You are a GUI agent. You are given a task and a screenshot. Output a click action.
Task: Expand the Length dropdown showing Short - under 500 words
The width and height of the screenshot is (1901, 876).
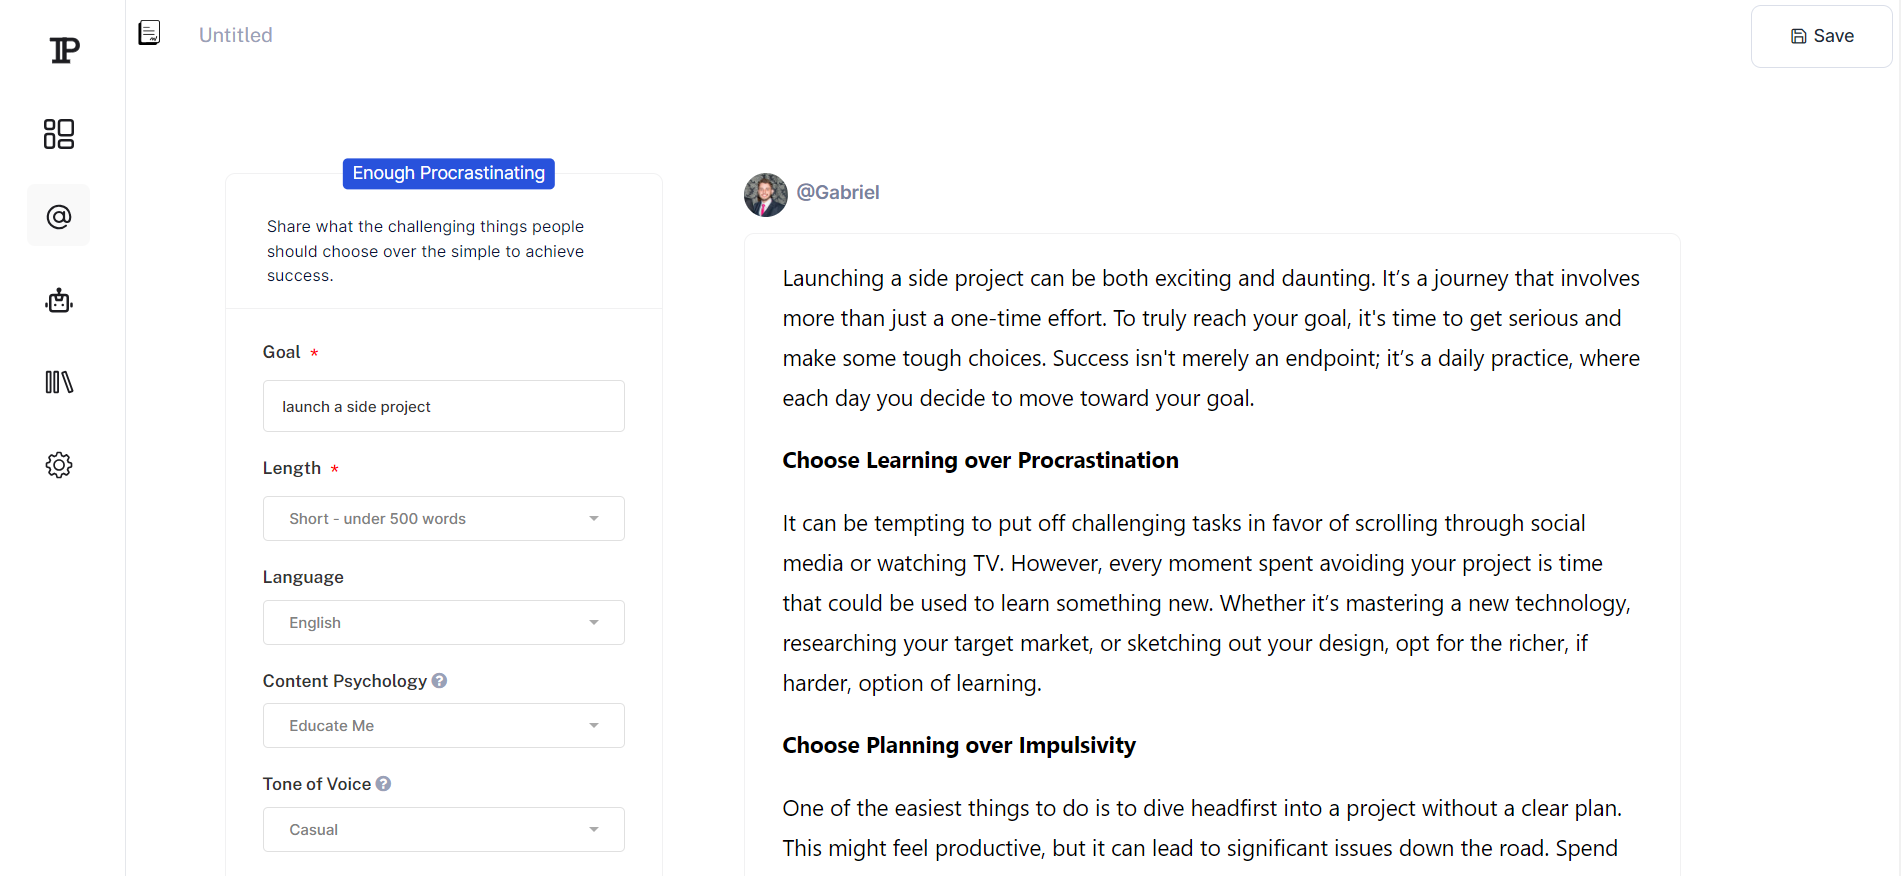[444, 519]
